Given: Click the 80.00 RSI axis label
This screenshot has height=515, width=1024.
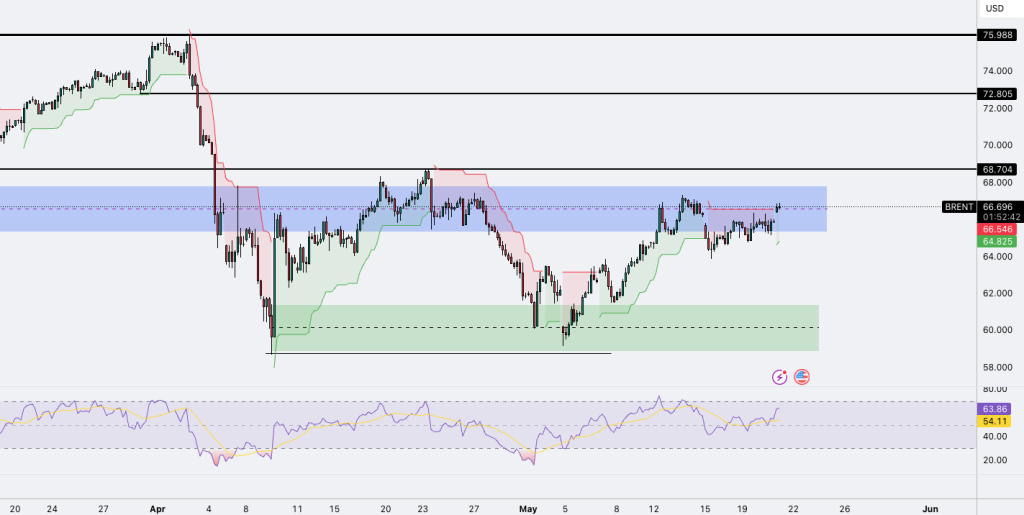Looking at the screenshot, I should click(x=996, y=390).
